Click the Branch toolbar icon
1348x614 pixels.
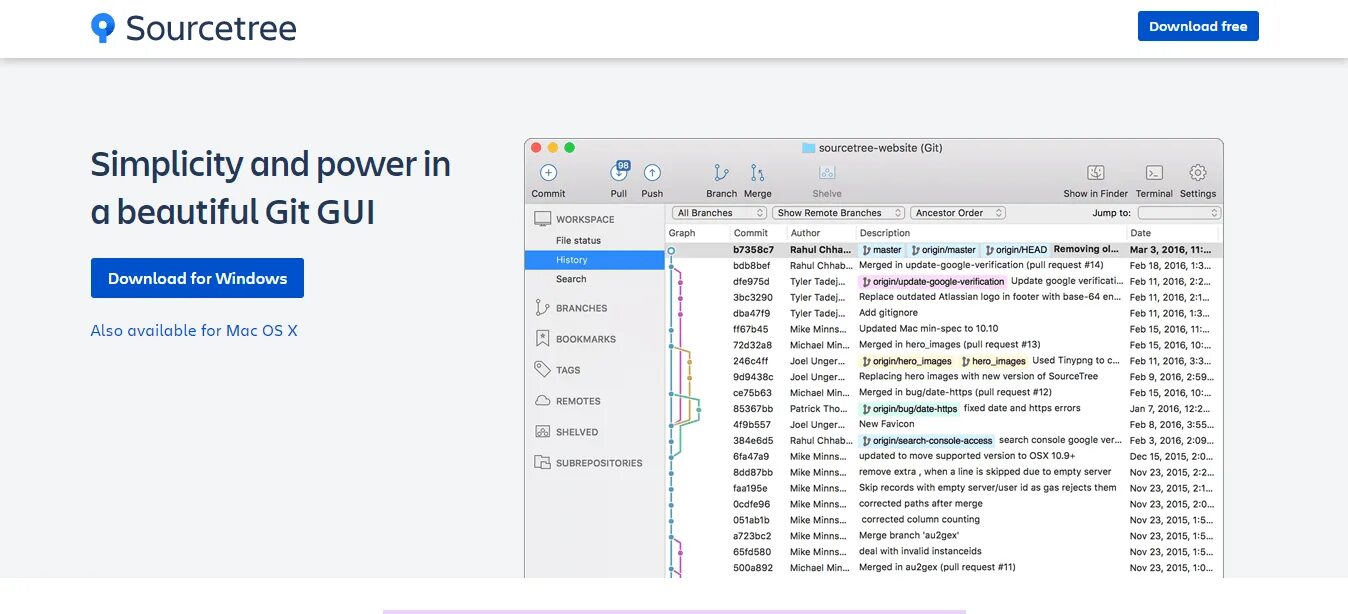(x=721, y=173)
